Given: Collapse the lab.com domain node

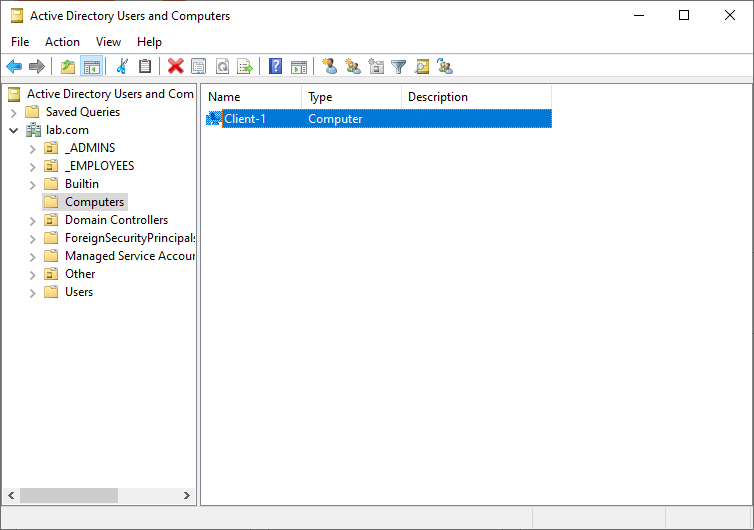Looking at the screenshot, I should coord(14,130).
